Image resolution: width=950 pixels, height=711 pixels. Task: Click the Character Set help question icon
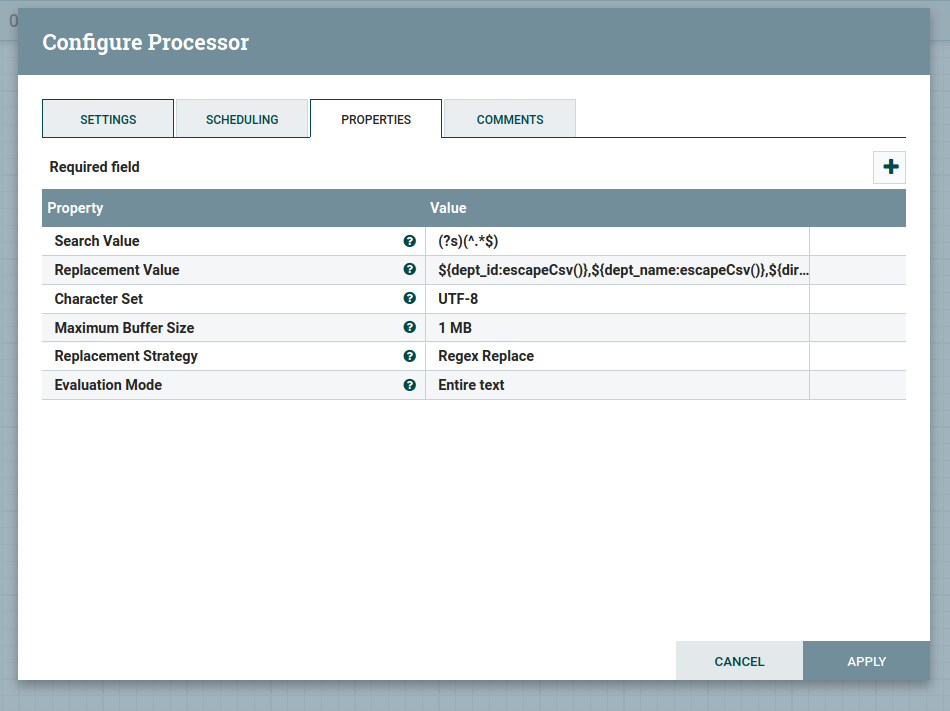pos(409,298)
